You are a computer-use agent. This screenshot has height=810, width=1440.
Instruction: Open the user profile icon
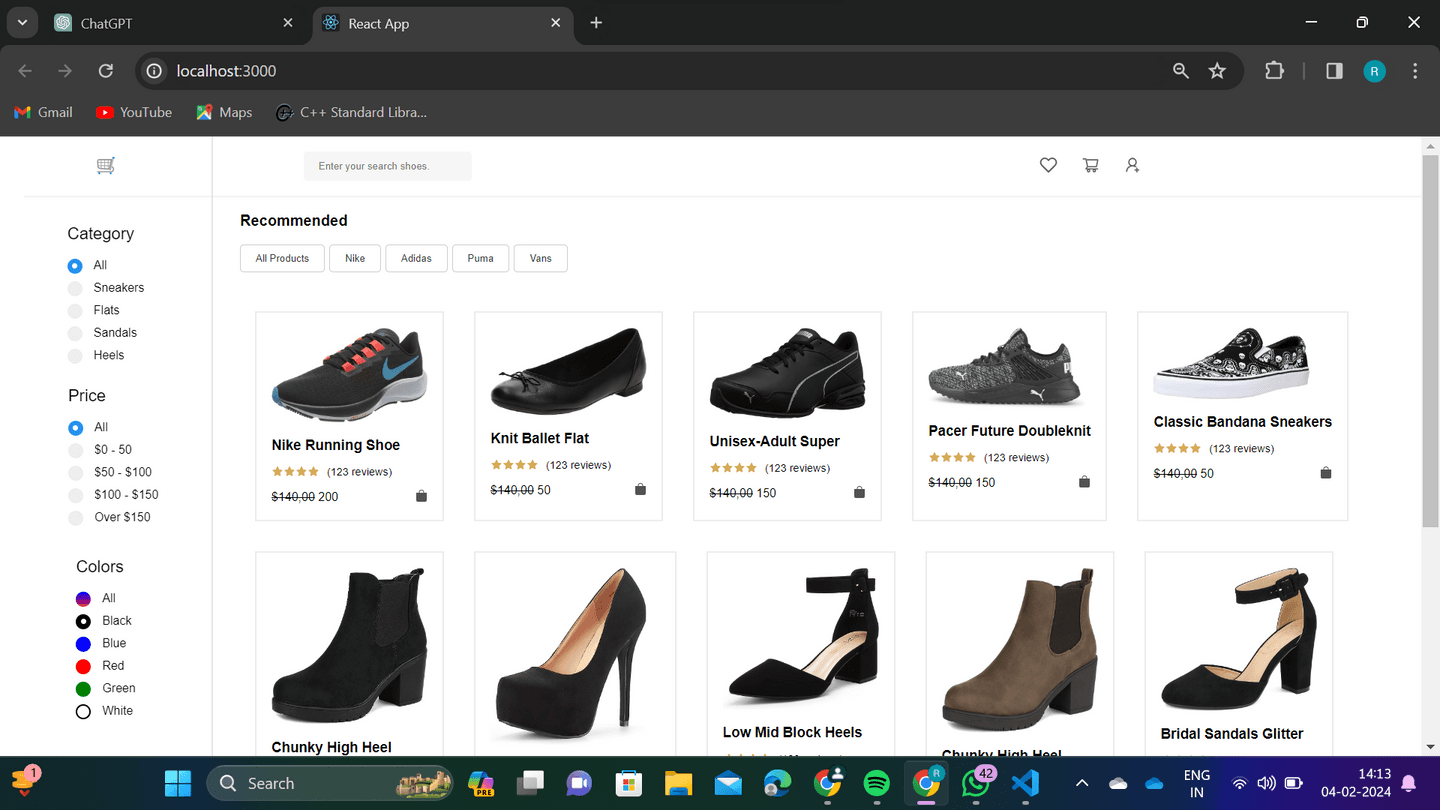(1132, 165)
